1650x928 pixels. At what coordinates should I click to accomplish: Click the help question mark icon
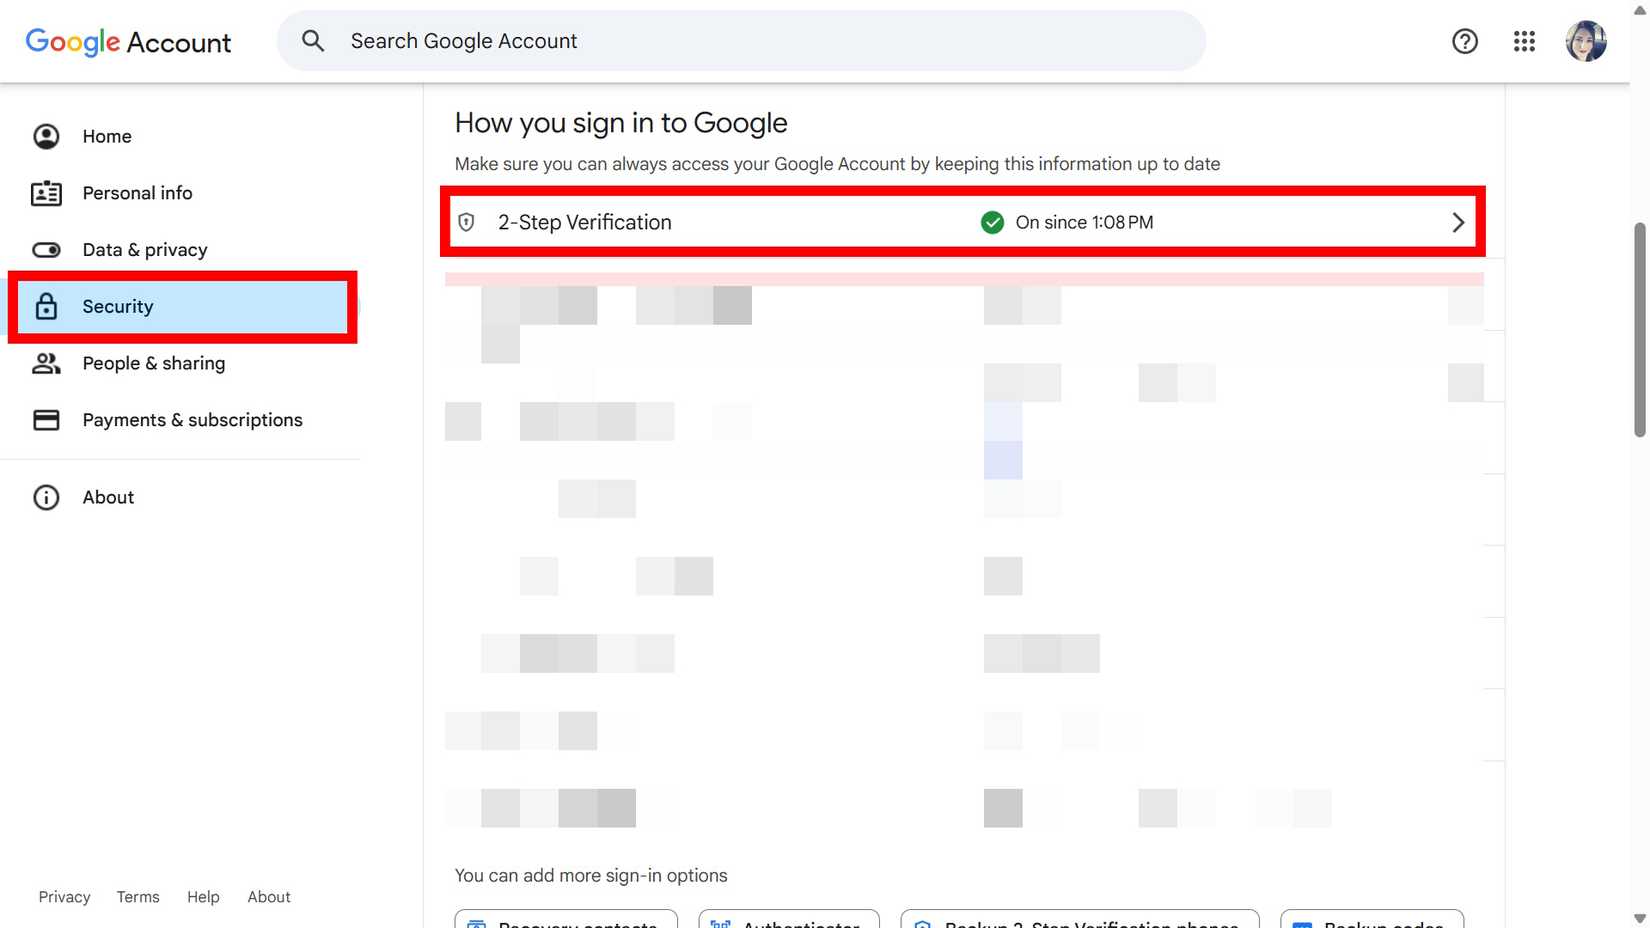1465,41
